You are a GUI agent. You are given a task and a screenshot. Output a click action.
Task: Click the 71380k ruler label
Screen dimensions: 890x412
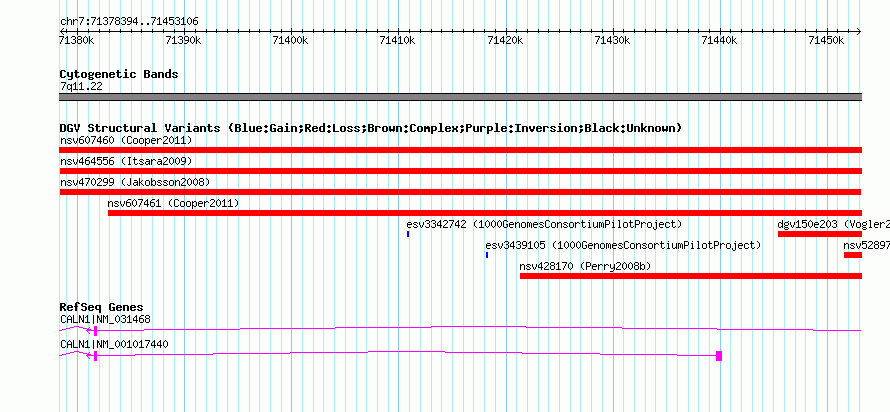[x=77, y=40]
